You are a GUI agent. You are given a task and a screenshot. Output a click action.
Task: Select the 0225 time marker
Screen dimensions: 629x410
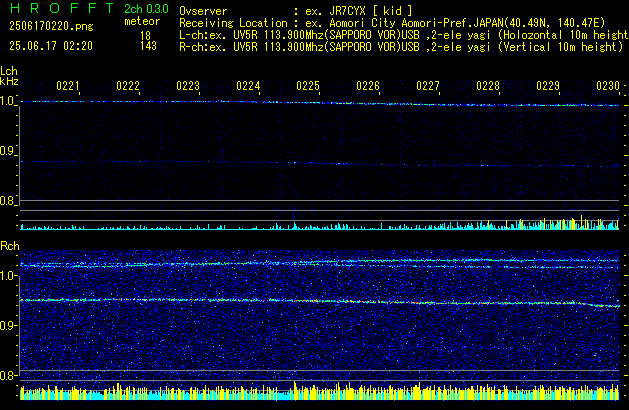(x=308, y=86)
